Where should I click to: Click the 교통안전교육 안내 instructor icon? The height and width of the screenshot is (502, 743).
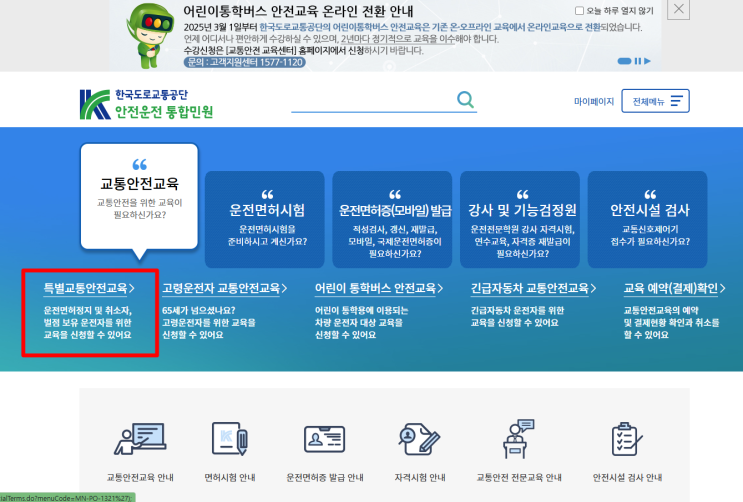(140, 439)
